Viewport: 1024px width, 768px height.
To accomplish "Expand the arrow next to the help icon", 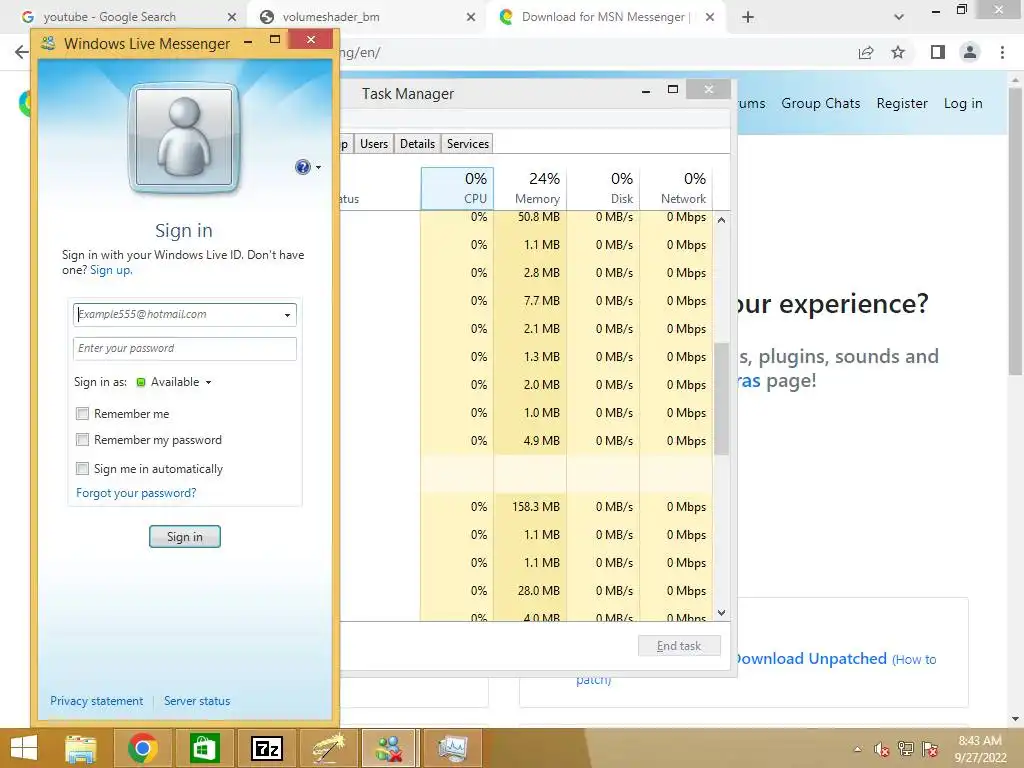I will coord(318,167).
